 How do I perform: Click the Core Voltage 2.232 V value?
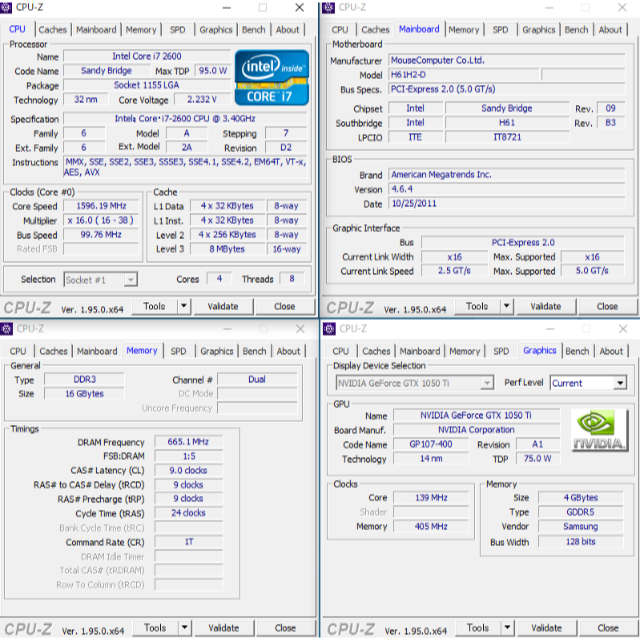[202, 99]
